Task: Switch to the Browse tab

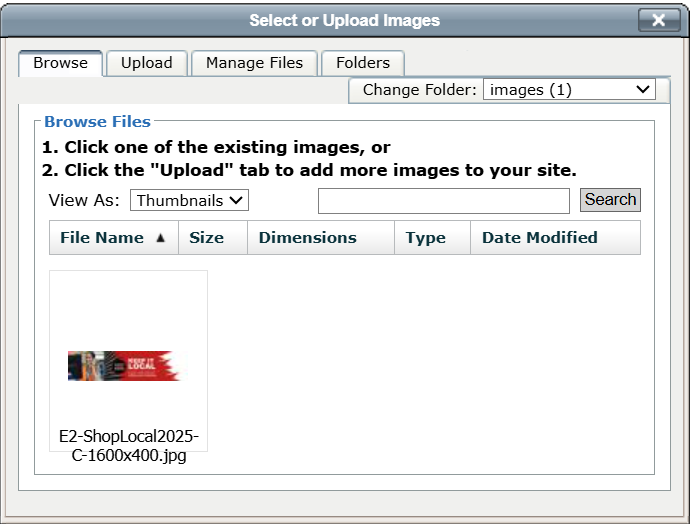Action: [60, 63]
